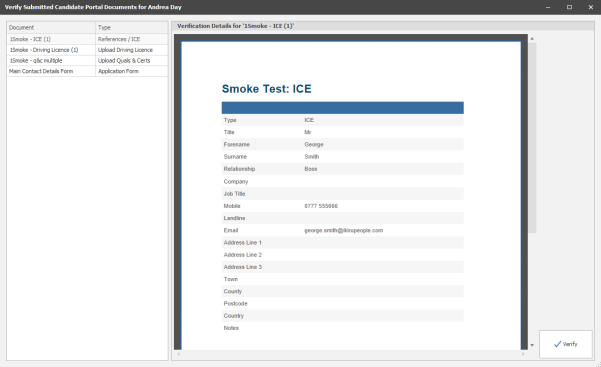The image size is (601, 367).
Task: Minimize the Verify Documents window
Action: [x=548, y=7]
